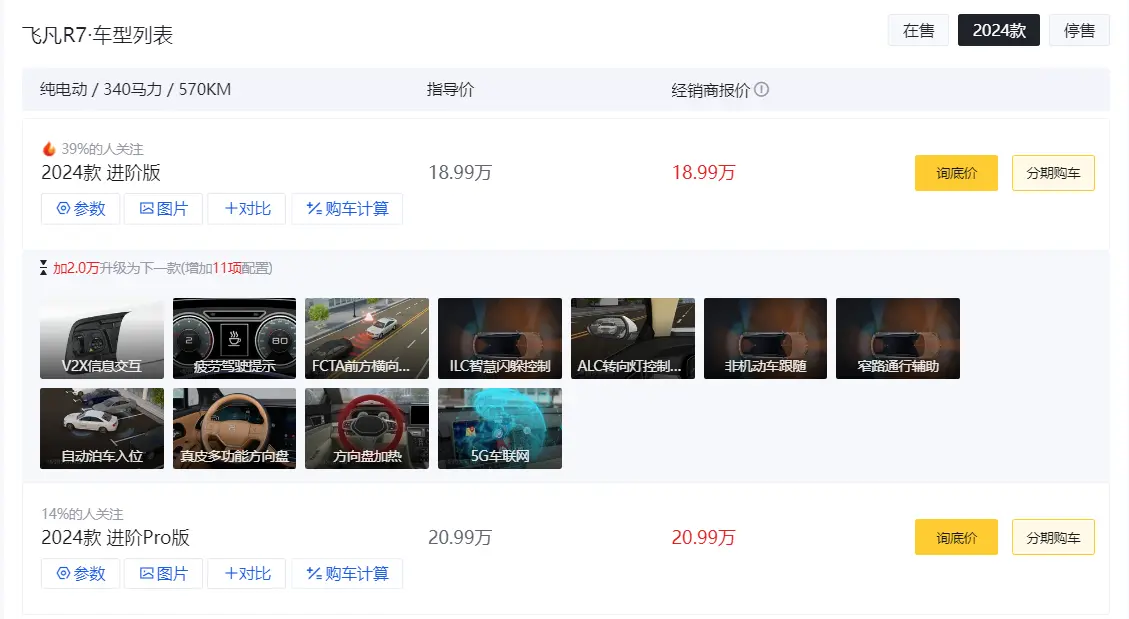Viewport: 1129px width, 619px height.
Task: Click the gray 18.99万 guide price
Action: pos(460,173)
